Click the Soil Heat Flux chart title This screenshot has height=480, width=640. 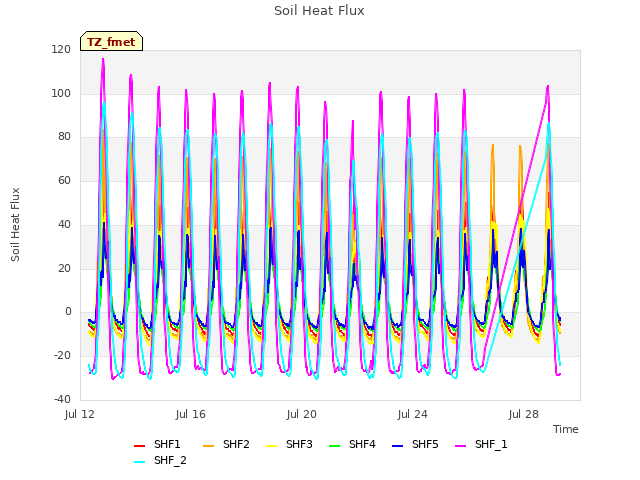319,11
